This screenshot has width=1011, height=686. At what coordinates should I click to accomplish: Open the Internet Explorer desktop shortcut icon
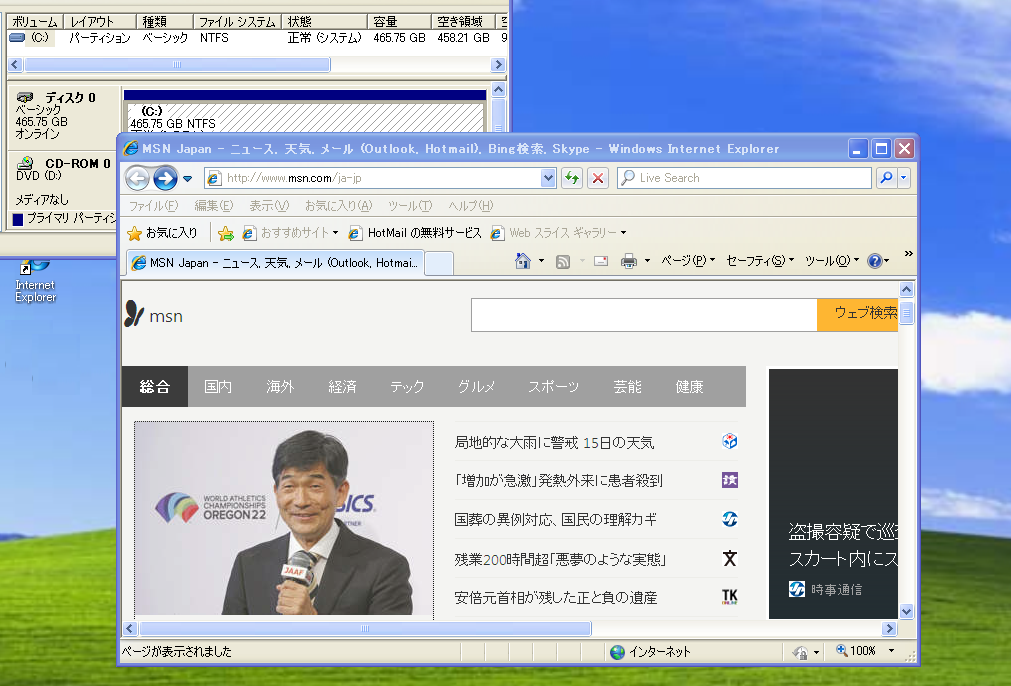[35, 282]
